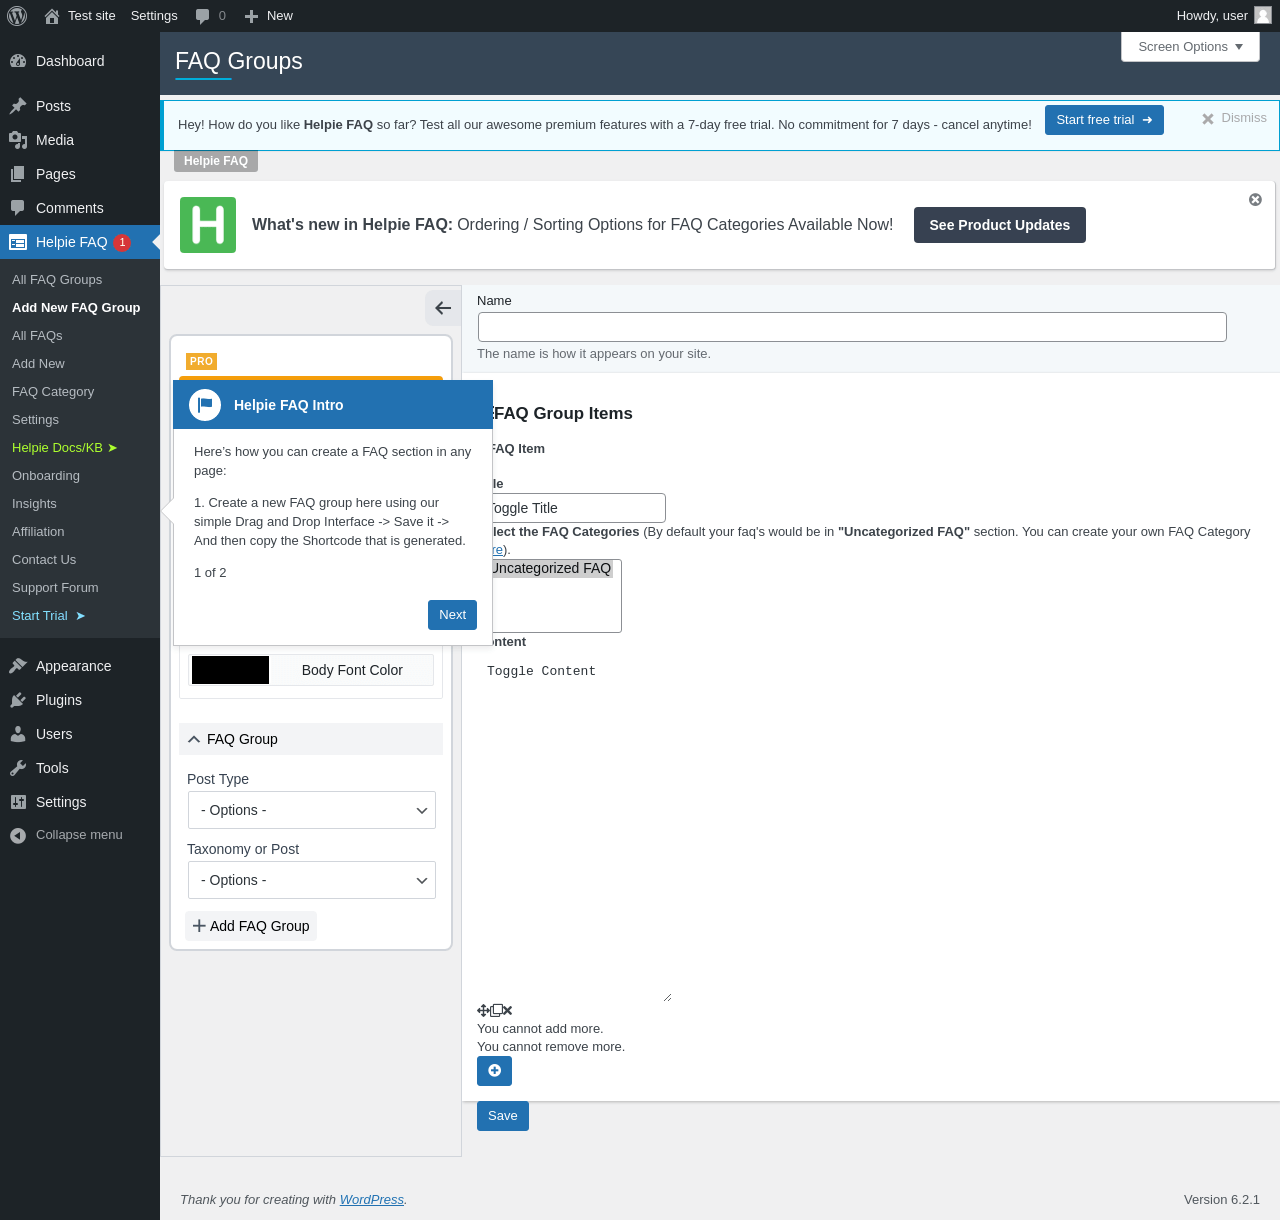Click the Helpie FAQ gray tag label
The width and height of the screenshot is (1280, 1220).
pos(216,161)
